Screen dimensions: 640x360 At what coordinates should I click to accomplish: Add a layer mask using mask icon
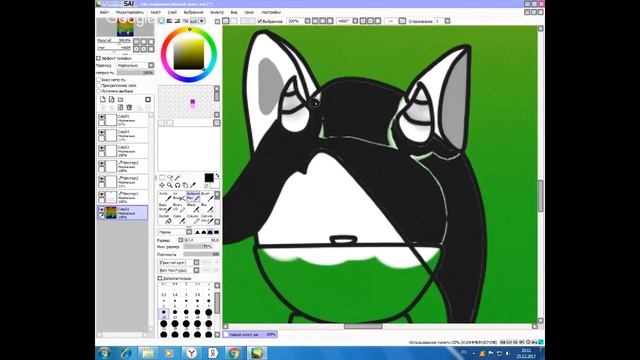click(x=148, y=99)
